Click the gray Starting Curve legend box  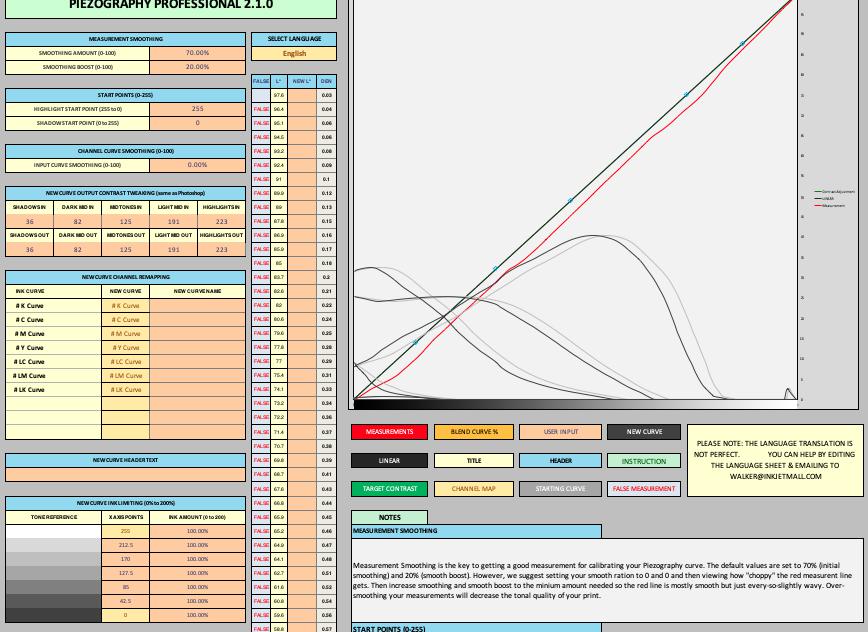point(559,489)
